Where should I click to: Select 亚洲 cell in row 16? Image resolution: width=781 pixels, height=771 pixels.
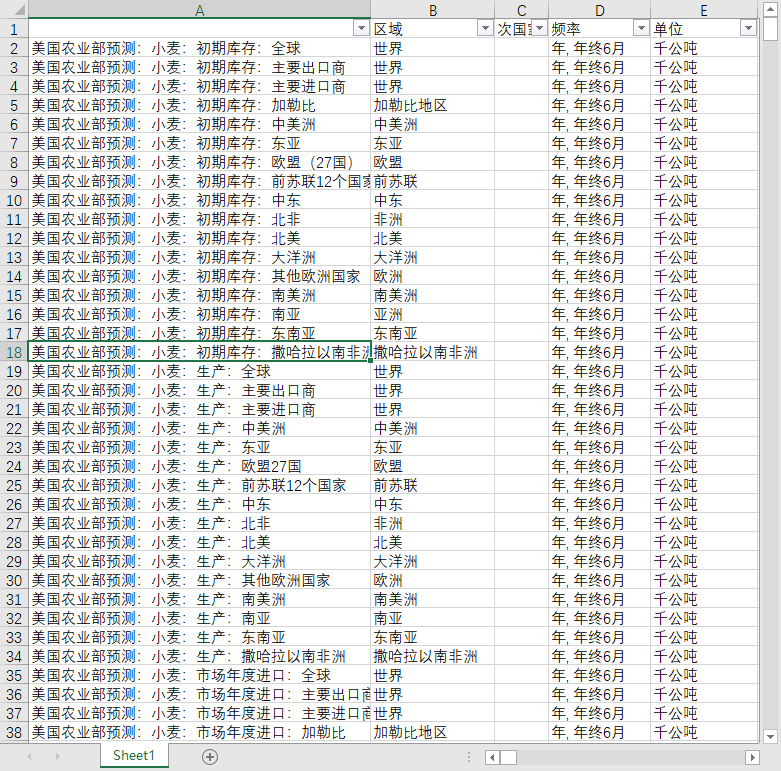(433, 314)
